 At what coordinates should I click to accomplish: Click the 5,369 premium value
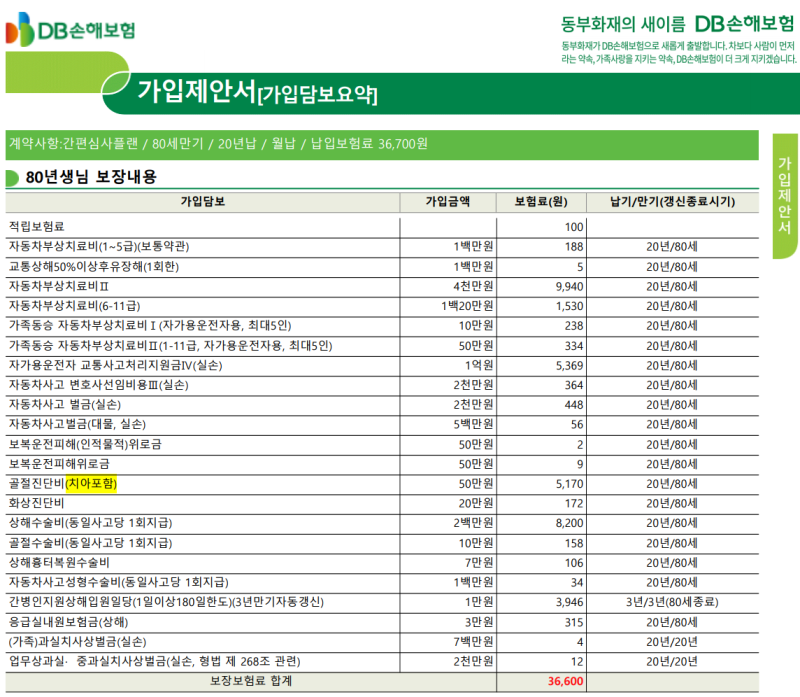tap(569, 366)
